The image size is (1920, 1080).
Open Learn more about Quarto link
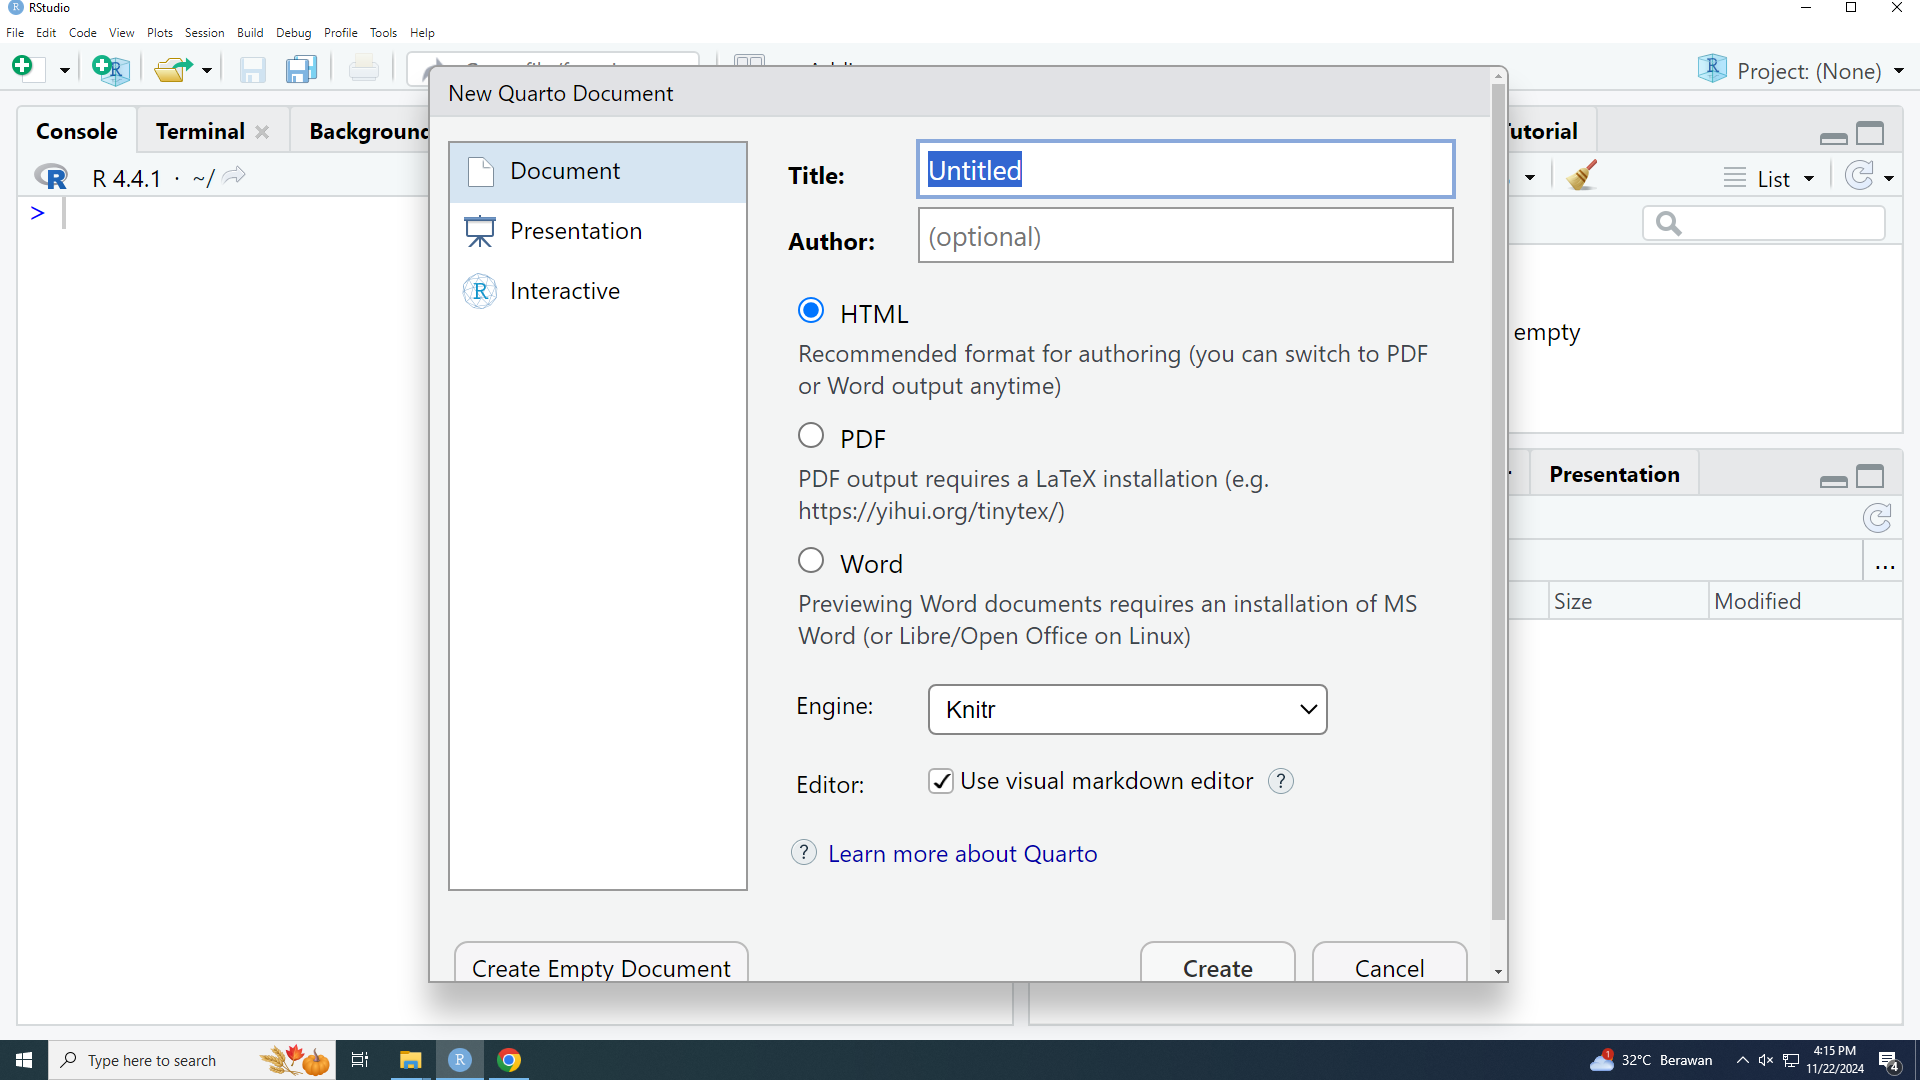962,853
